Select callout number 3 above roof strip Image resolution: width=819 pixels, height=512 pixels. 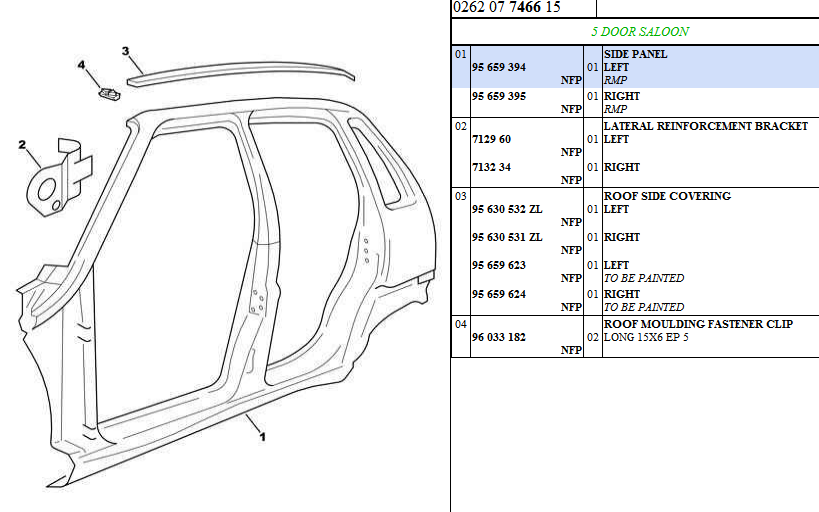coord(125,50)
